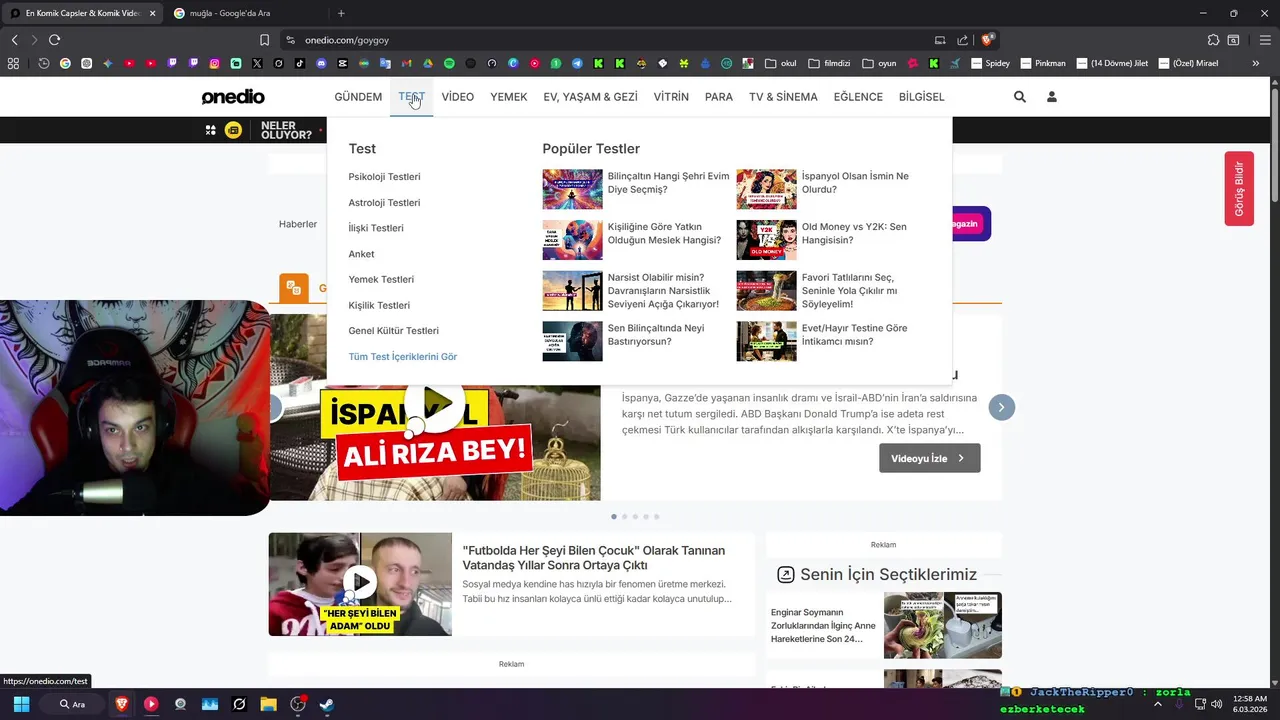Screen dimensions: 1280x720
Task: Click the Videoyu İzle button
Action: (929, 458)
